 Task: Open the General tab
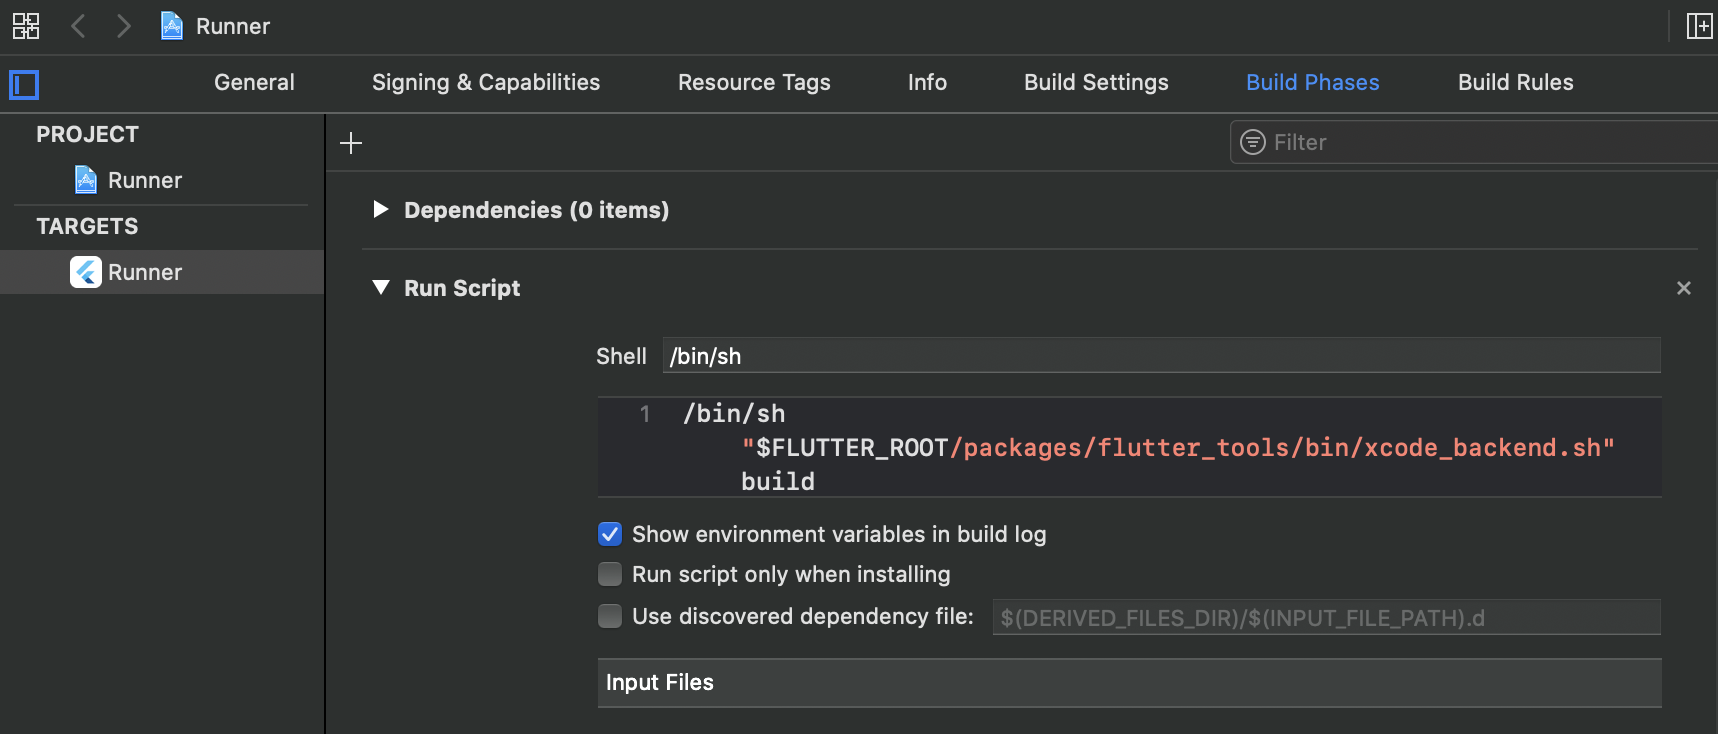click(254, 82)
